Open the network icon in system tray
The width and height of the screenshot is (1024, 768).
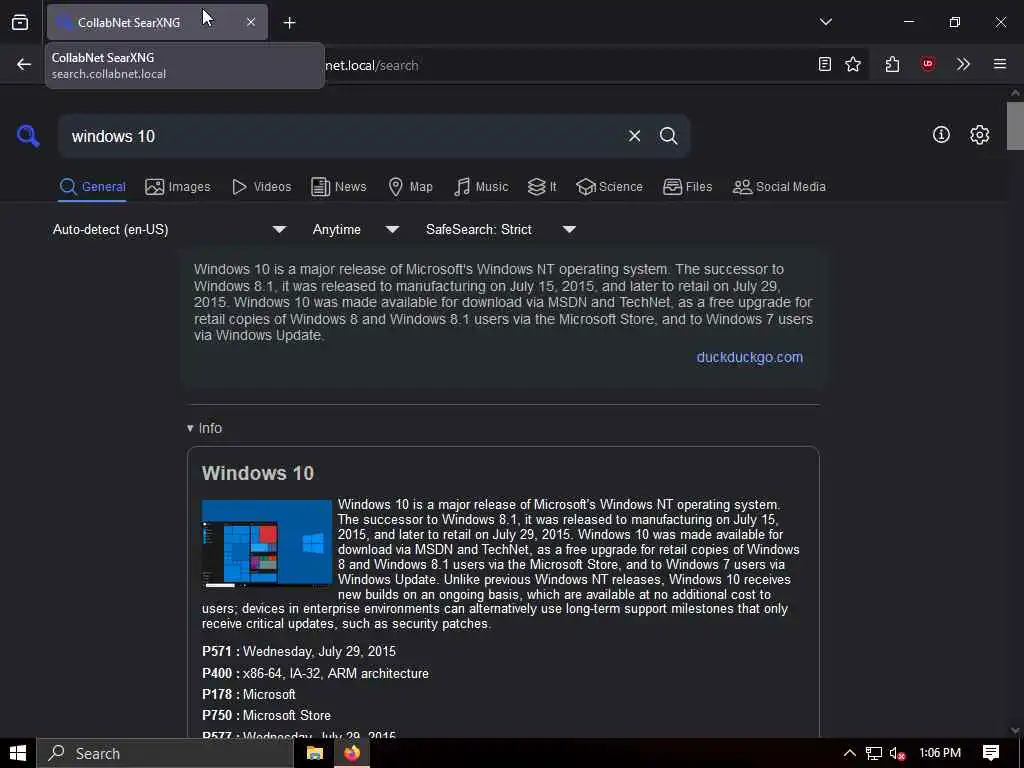click(874, 754)
